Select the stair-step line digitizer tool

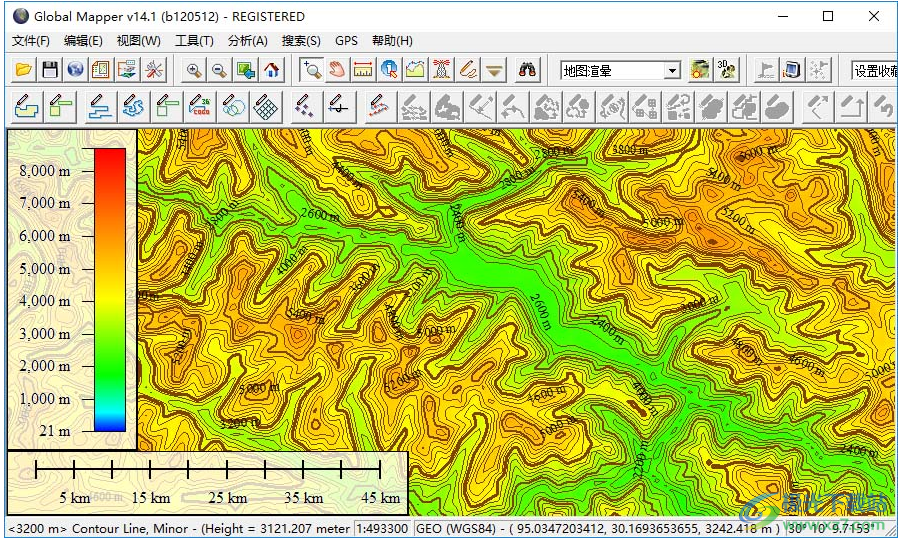100,106
